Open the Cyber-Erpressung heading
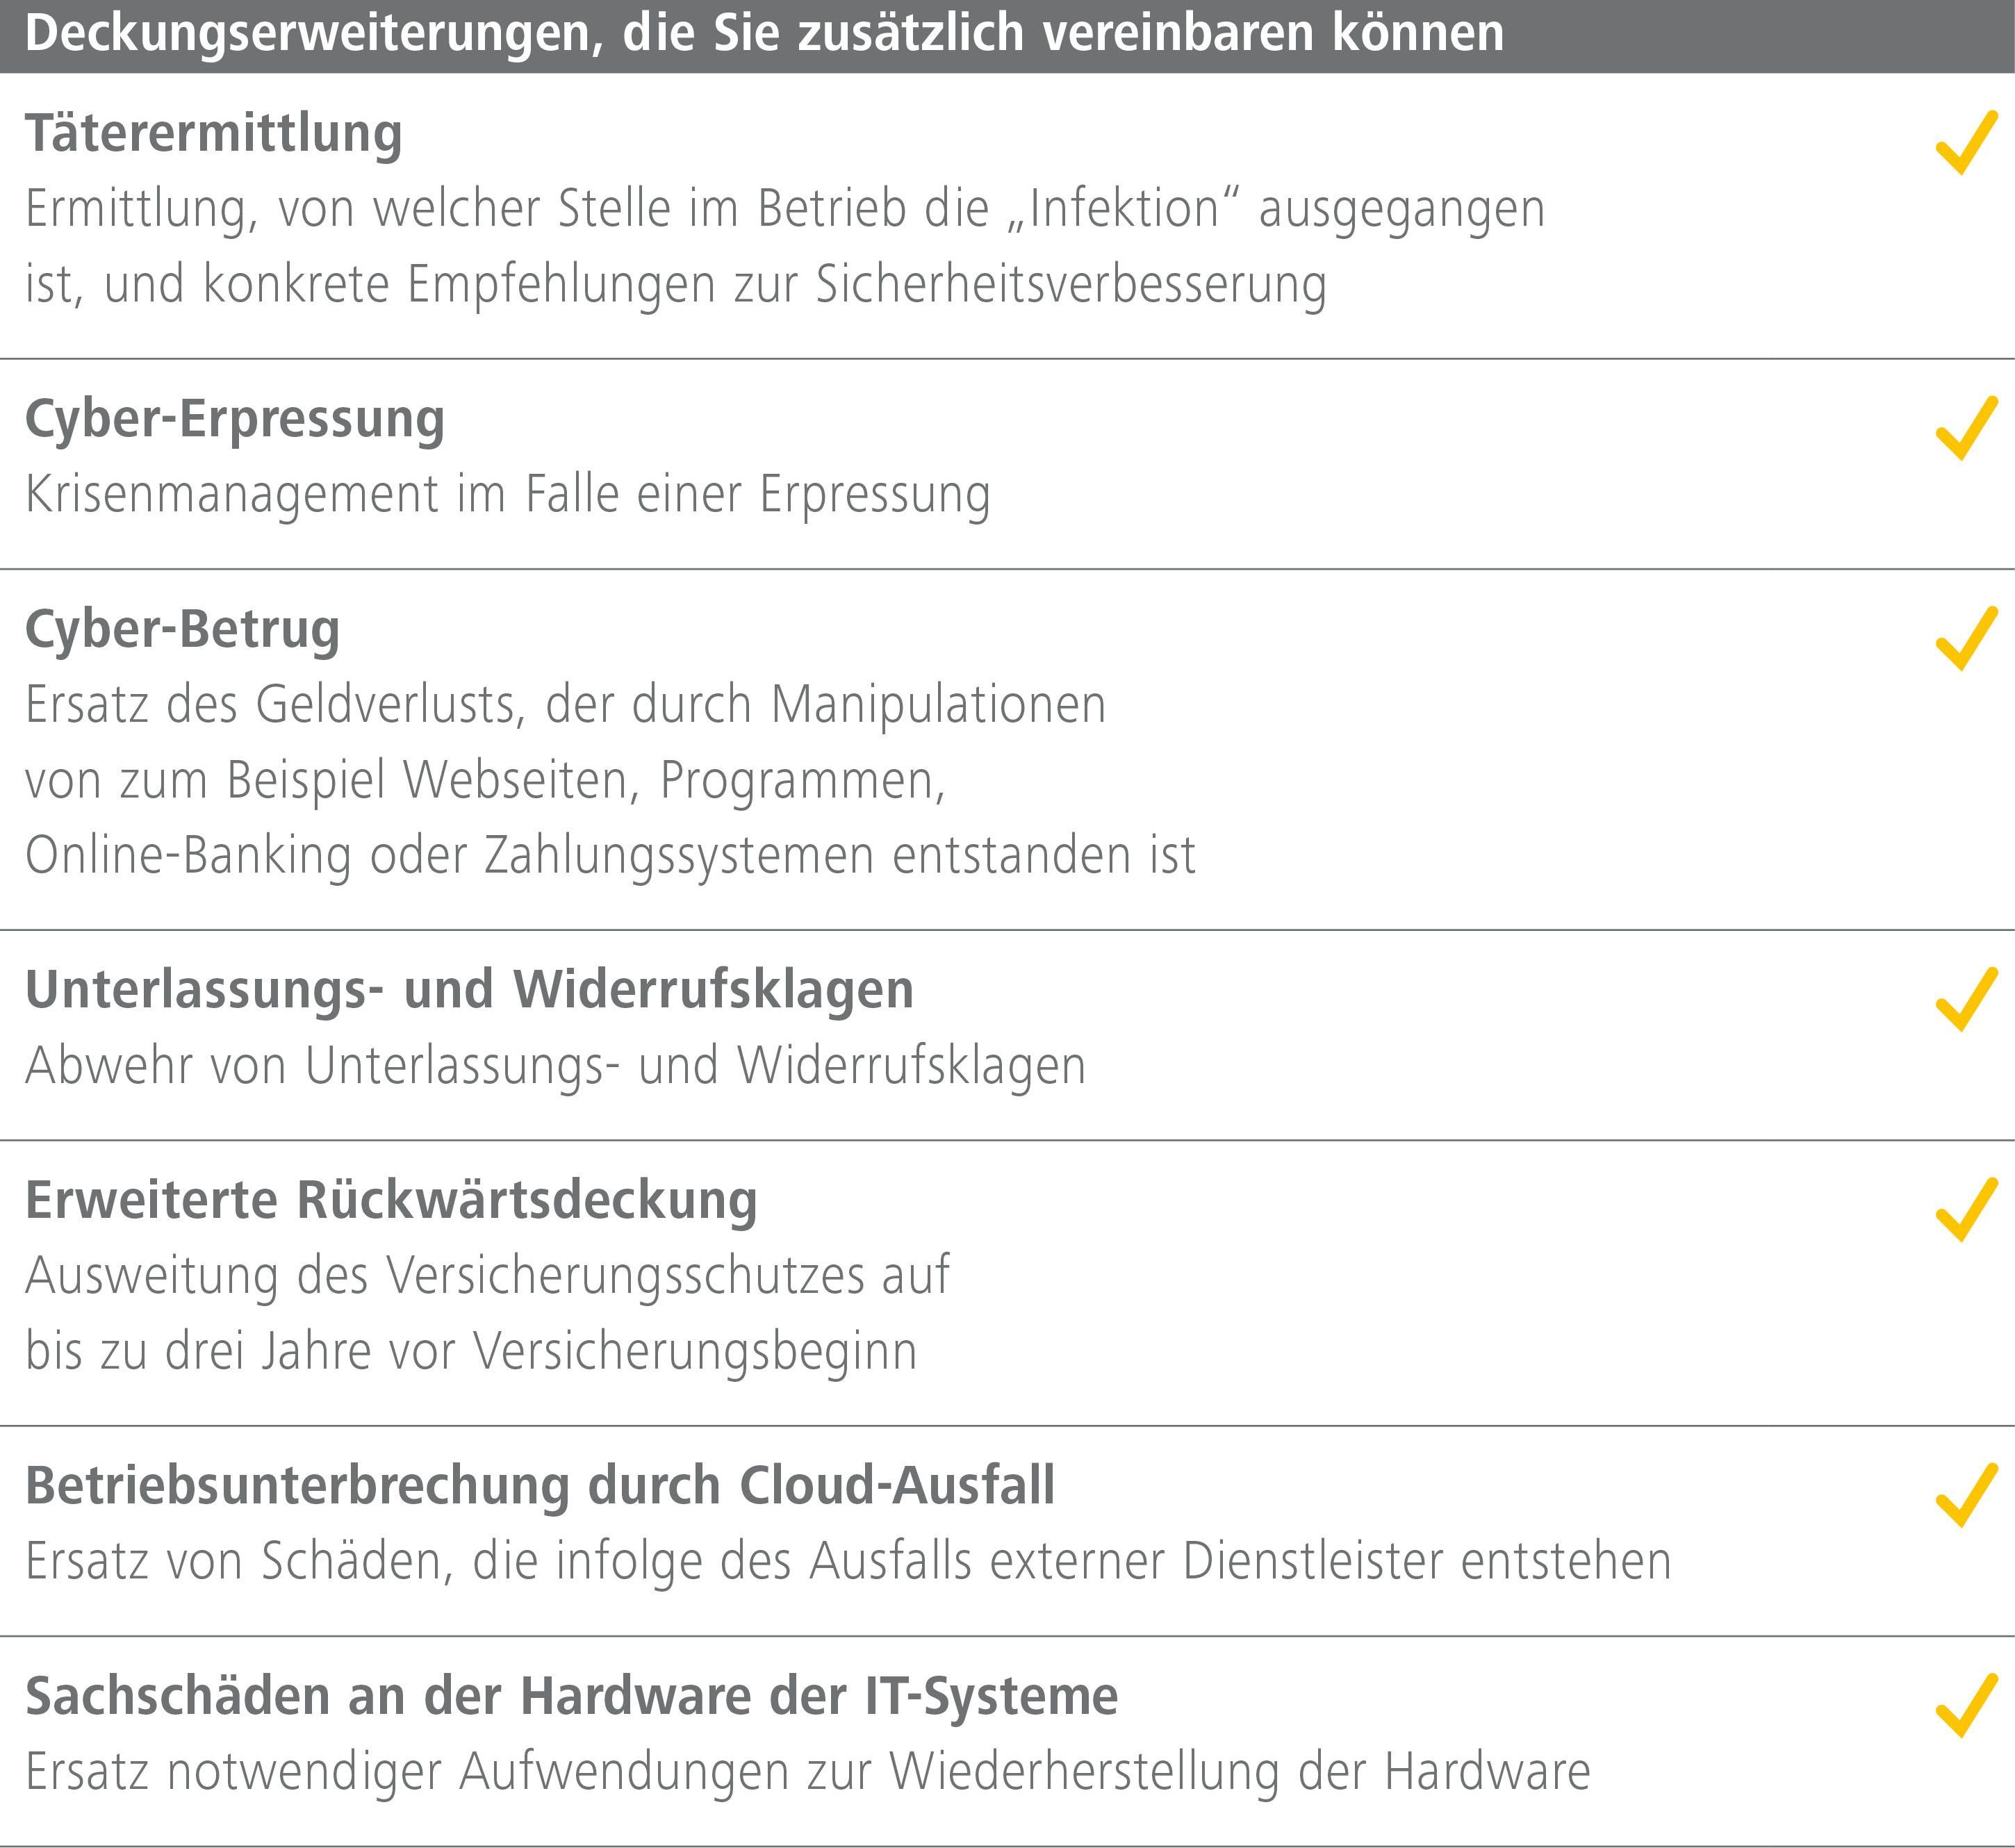2015x1848 pixels. (235, 420)
